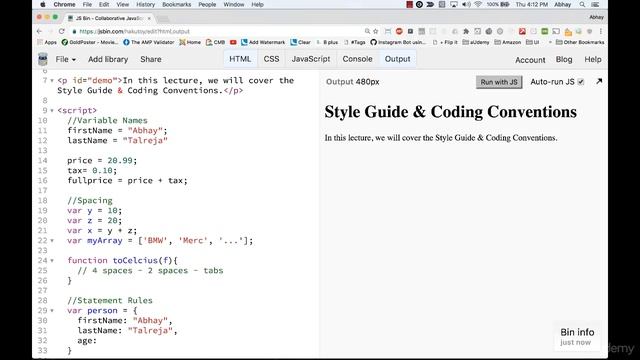Image resolution: width=640 pixels, height=360 pixels.
Task: Click the Add Watermark bookmark
Action: pos(263,42)
